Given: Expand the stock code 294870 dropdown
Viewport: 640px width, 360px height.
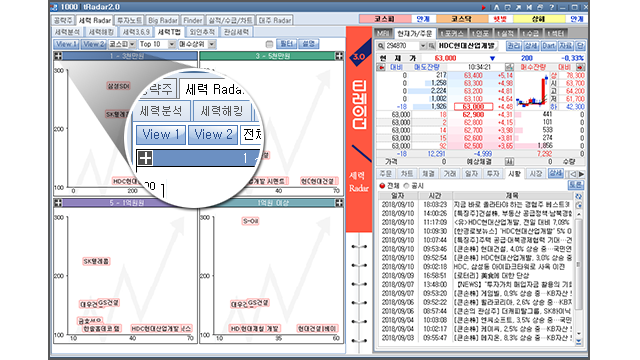Looking at the screenshot, I should (x=422, y=46).
